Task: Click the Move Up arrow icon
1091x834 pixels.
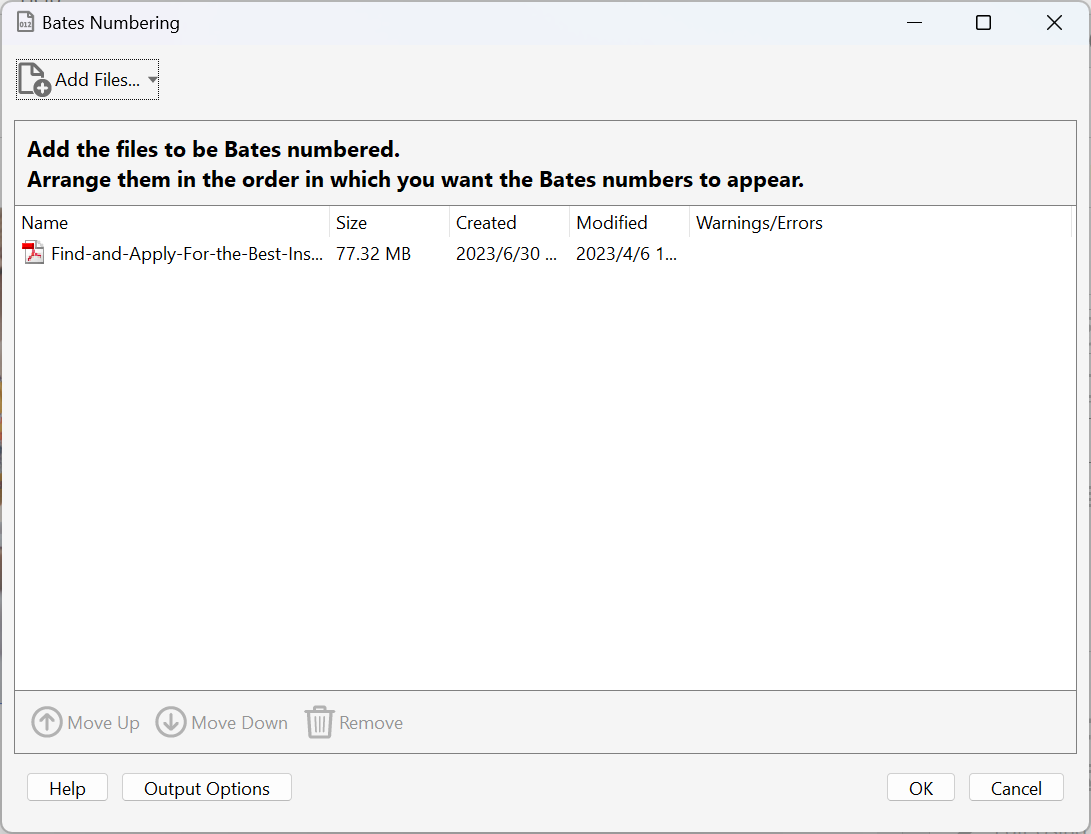Action: click(47, 722)
